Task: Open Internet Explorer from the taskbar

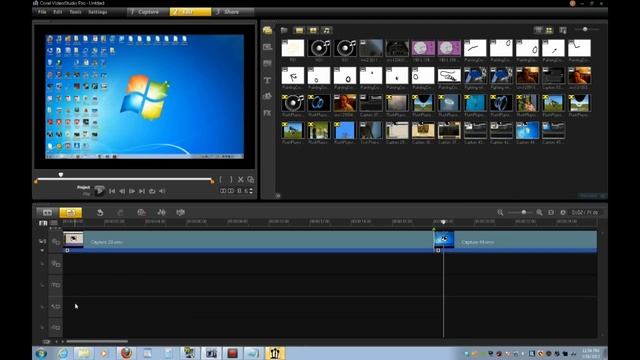Action: pyautogui.click(x=62, y=353)
